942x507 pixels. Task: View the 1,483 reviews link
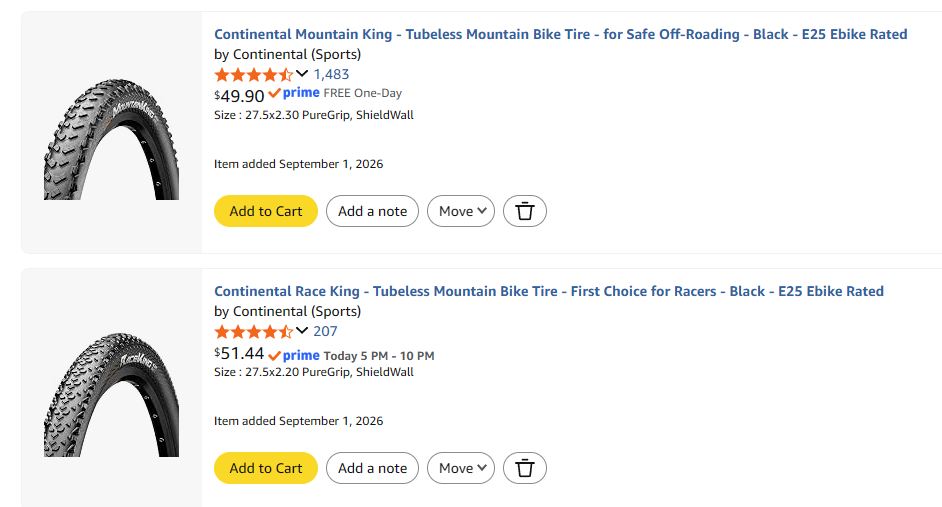(331, 74)
